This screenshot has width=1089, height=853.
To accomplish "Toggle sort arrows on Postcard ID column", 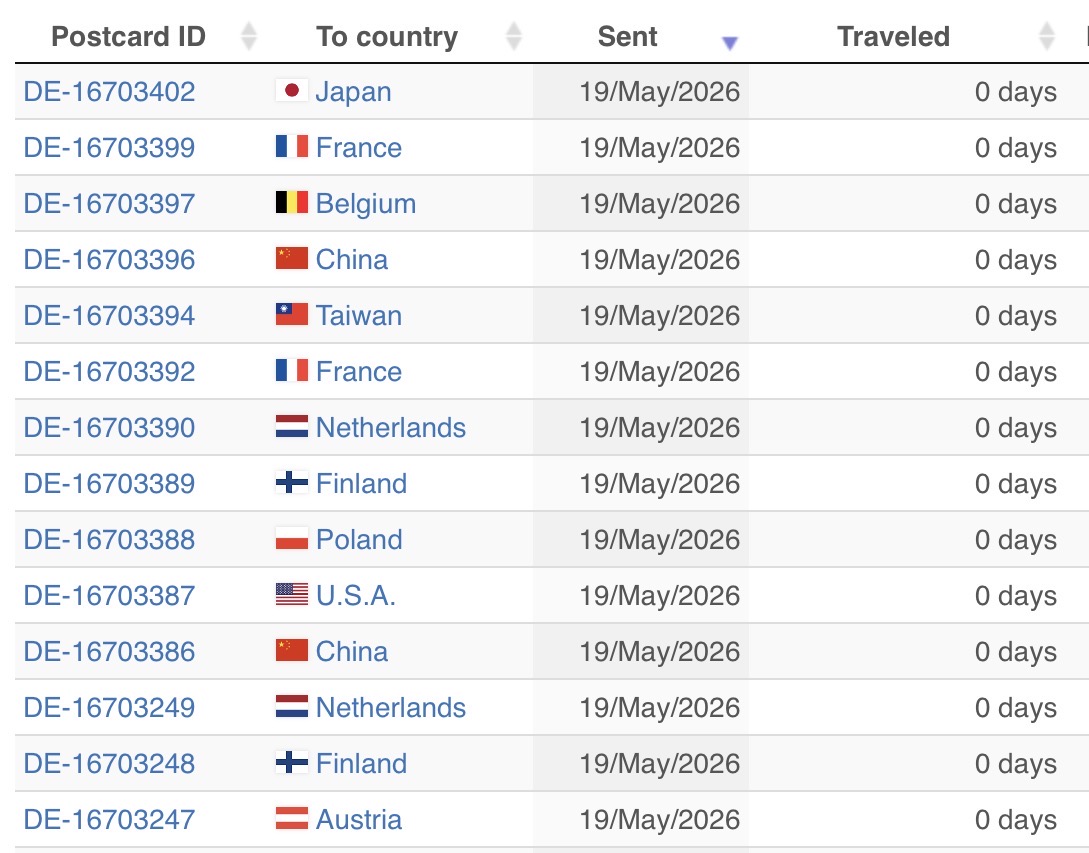I will click(x=249, y=36).
